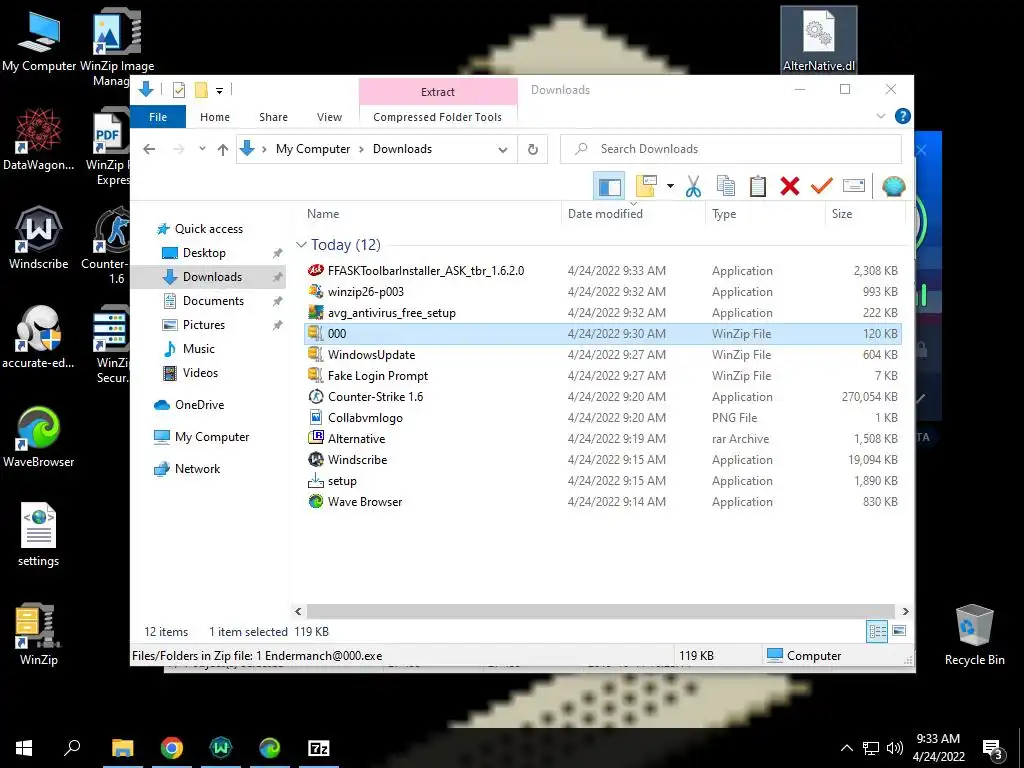Select the winzip26-p003 file
Viewport: 1024px width, 768px height.
(603, 292)
